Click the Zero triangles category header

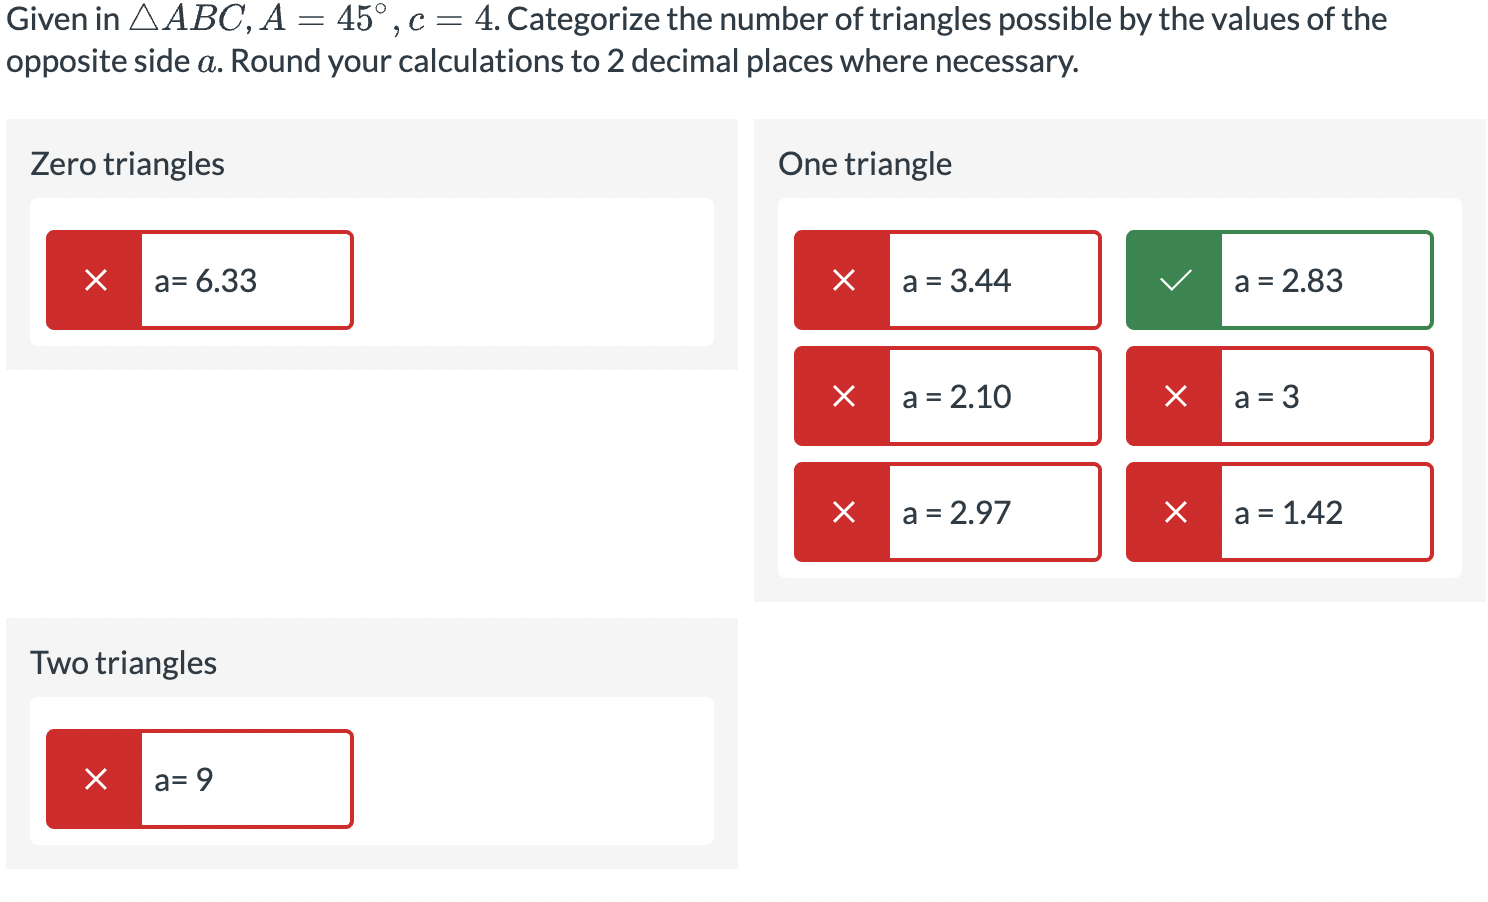click(127, 163)
